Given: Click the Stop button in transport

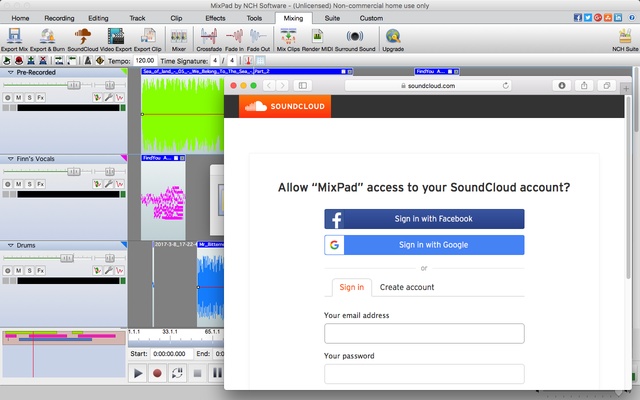Looking at the screenshot, I should click(x=197, y=373).
